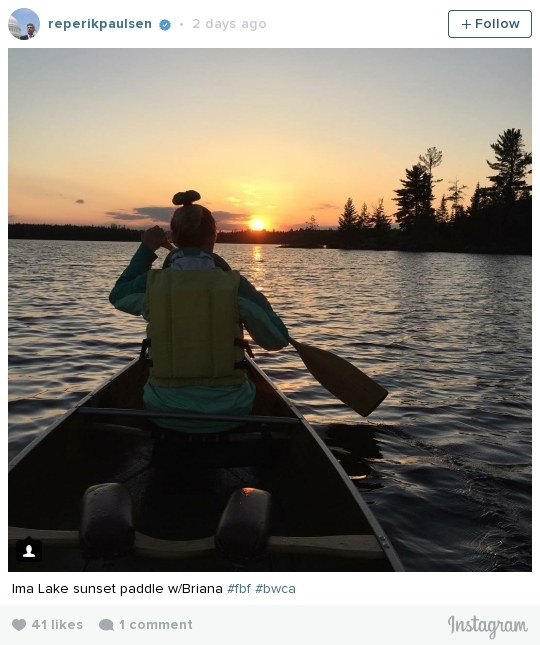Open the sunset canoe photo

[270, 310]
